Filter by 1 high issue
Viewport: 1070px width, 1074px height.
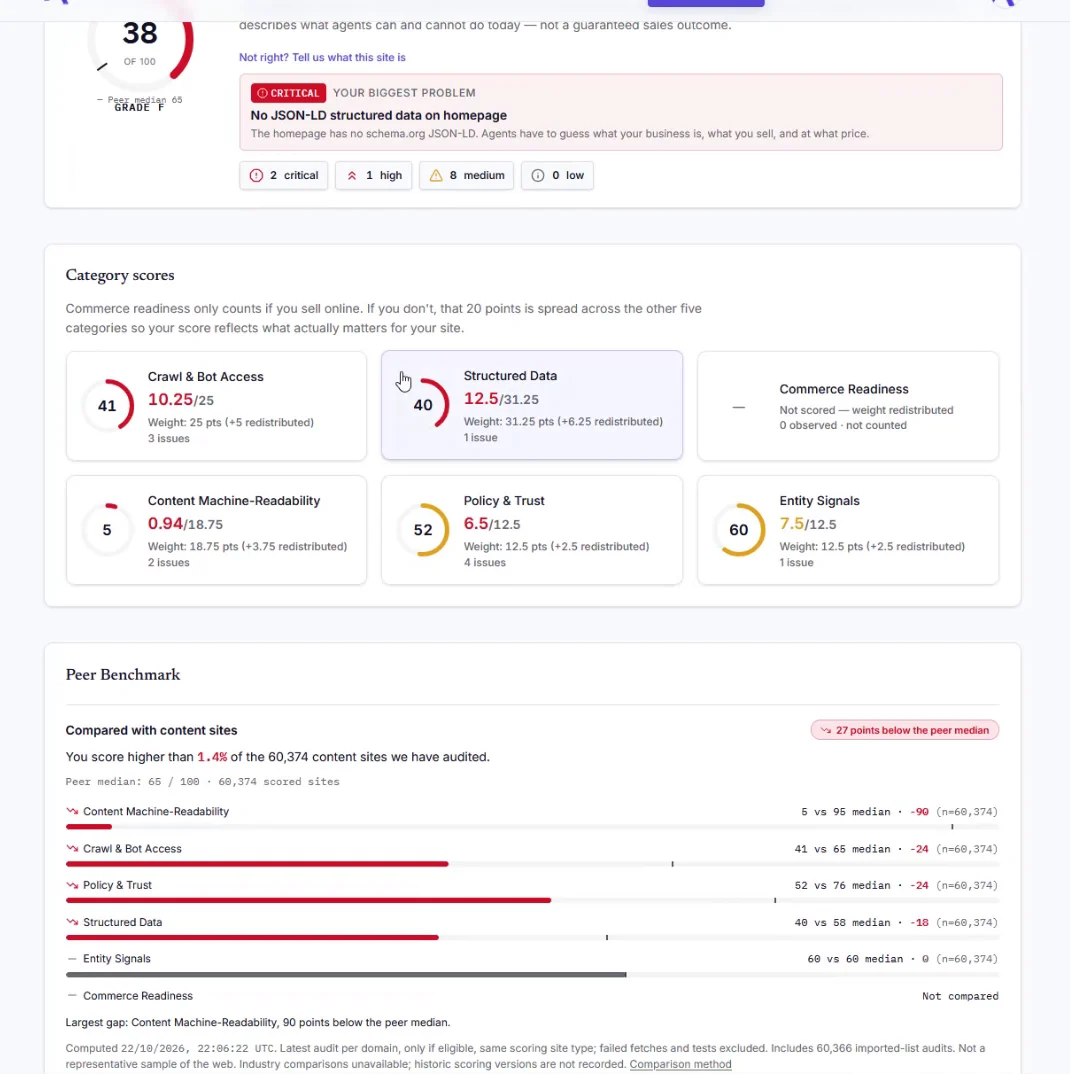373,175
